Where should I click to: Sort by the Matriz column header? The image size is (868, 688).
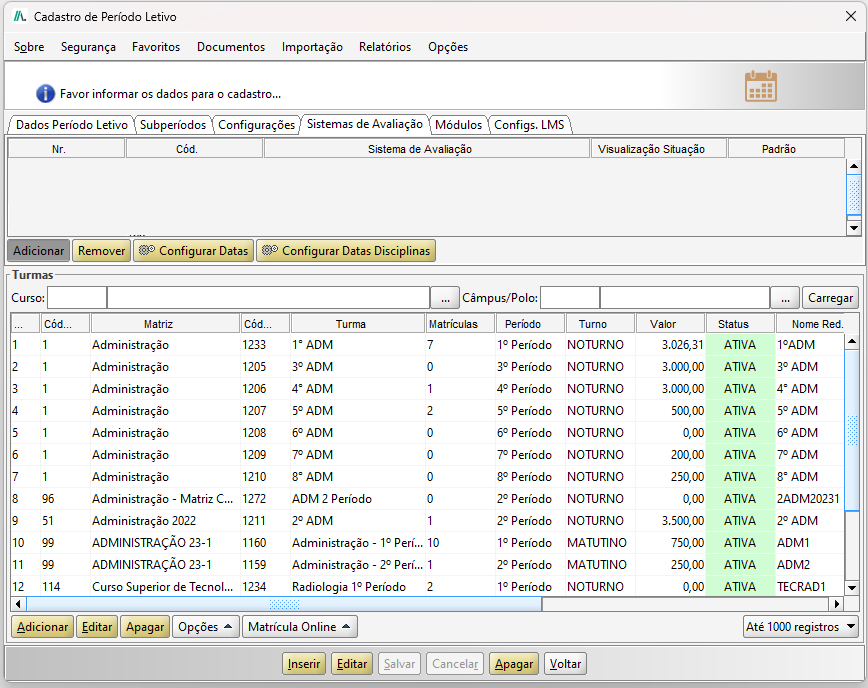click(166, 324)
